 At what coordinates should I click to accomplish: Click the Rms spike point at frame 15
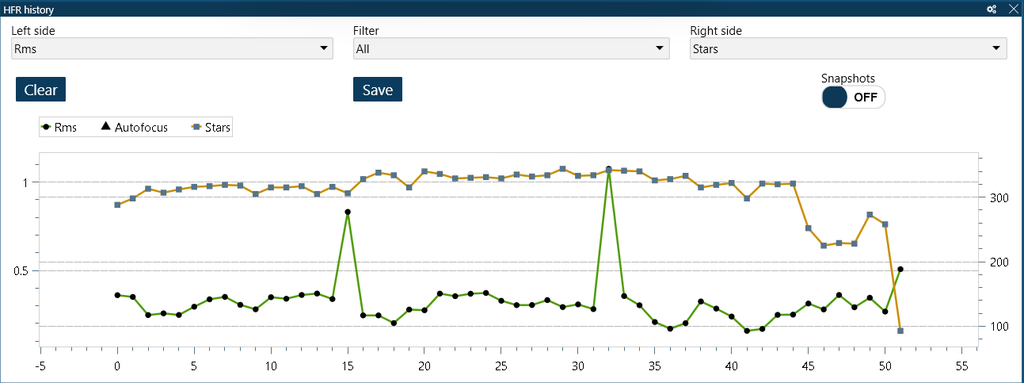tap(347, 212)
